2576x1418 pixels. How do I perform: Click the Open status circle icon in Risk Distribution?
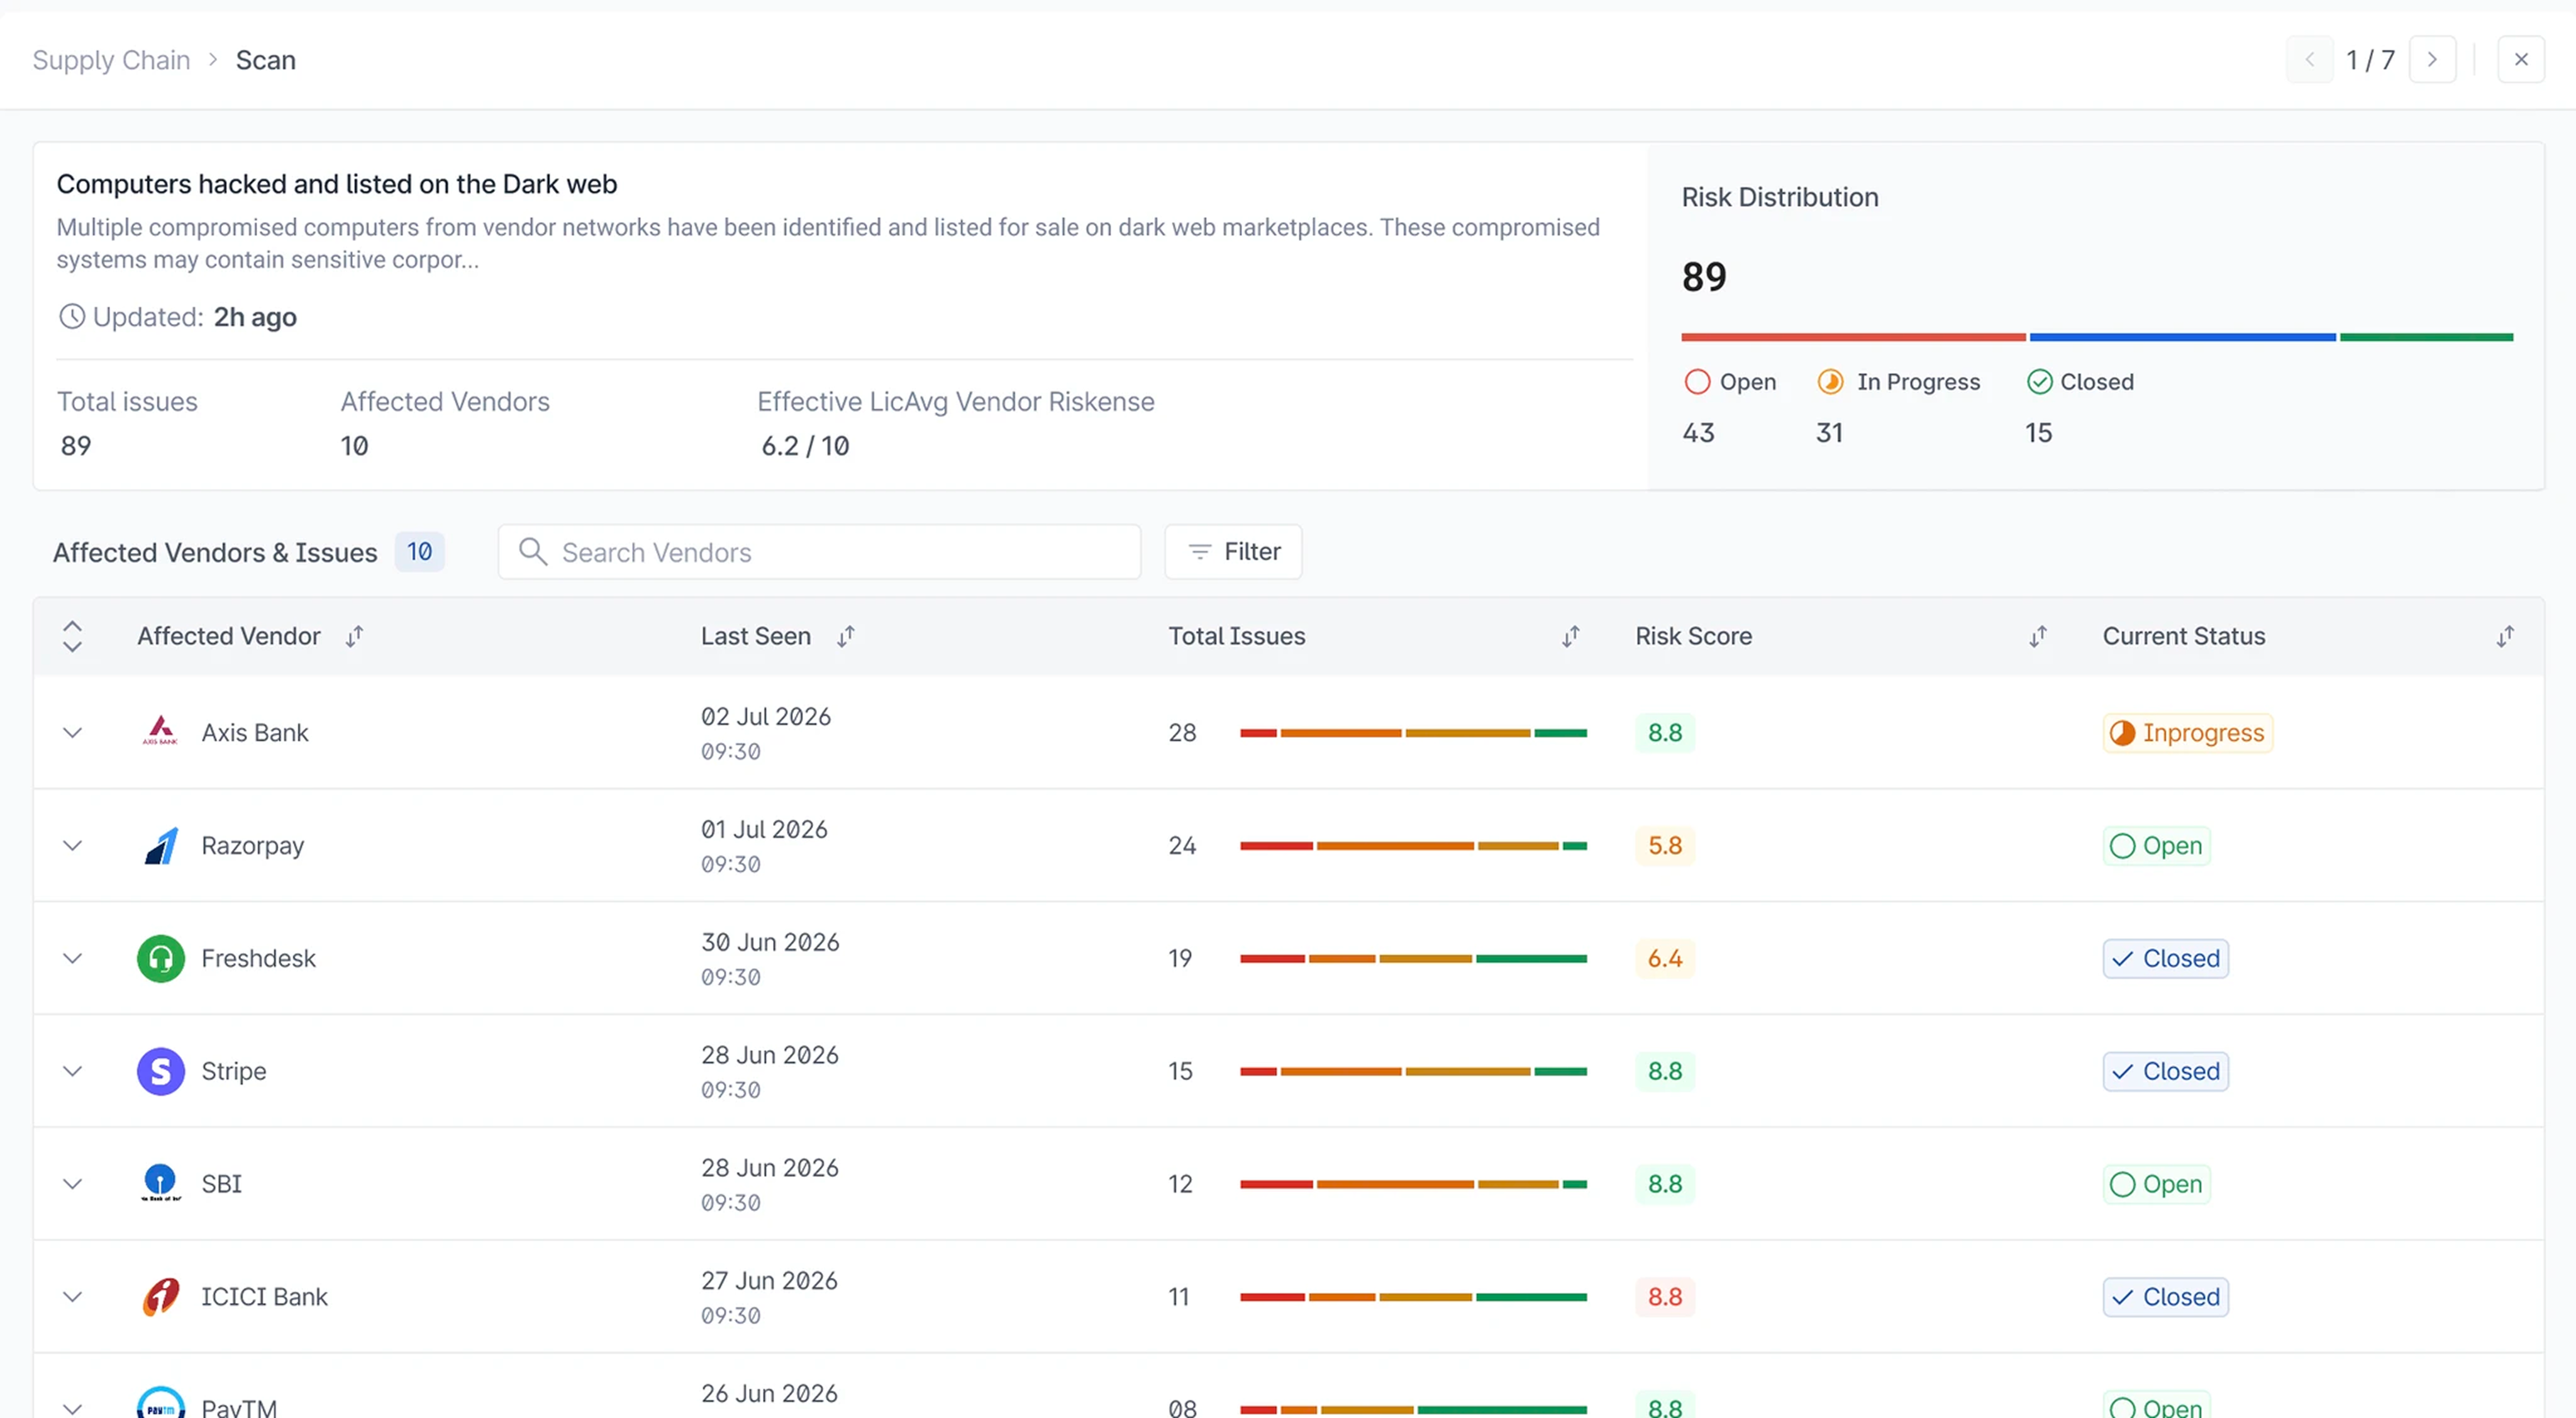pos(1697,382)
